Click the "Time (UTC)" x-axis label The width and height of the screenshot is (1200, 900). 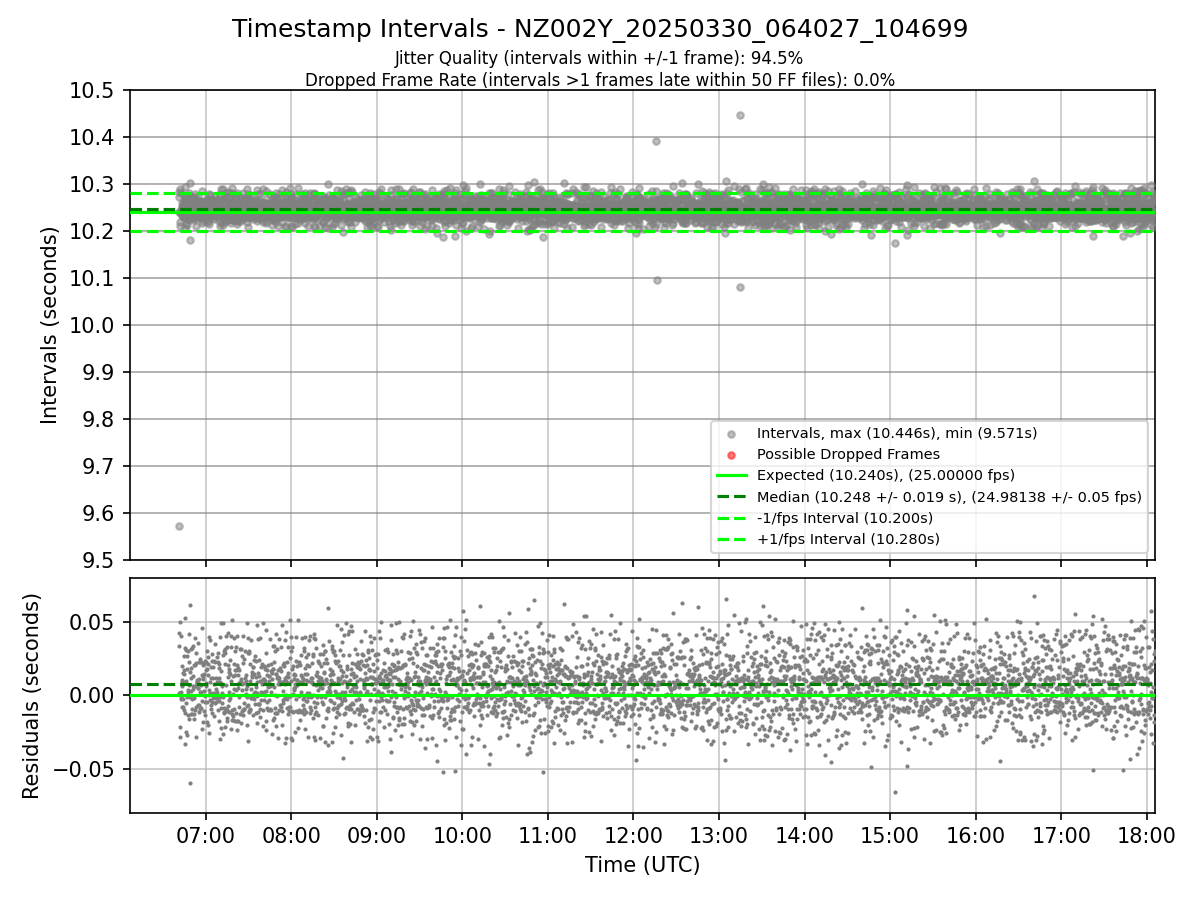coord(642,865)
